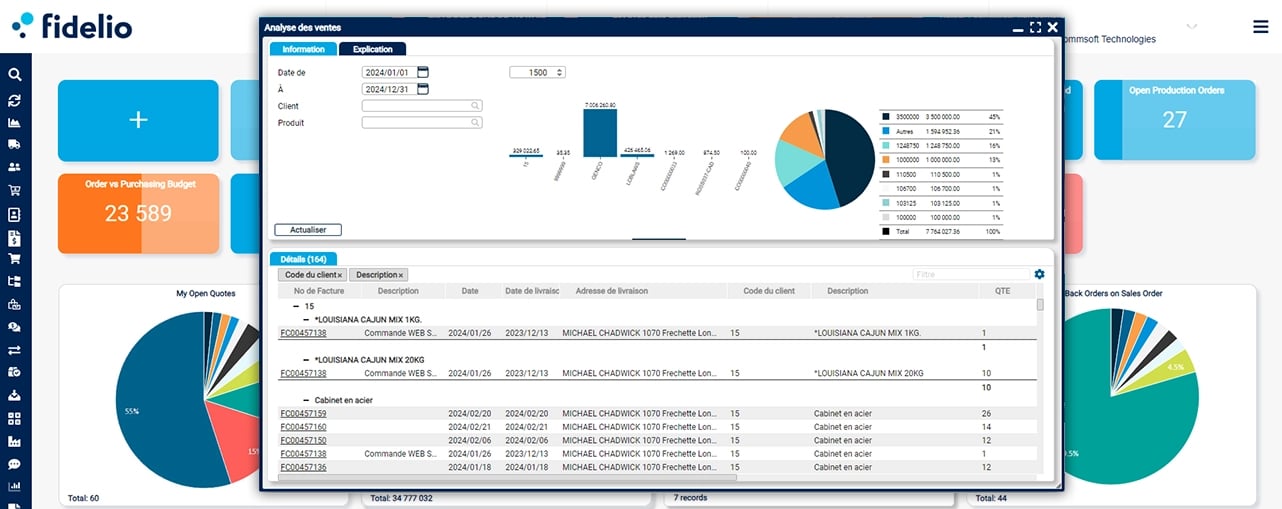The width and height of the screenshot is (1282, 509).
Task: Click the search magnifier in Client field
Action: coord(475,106)
